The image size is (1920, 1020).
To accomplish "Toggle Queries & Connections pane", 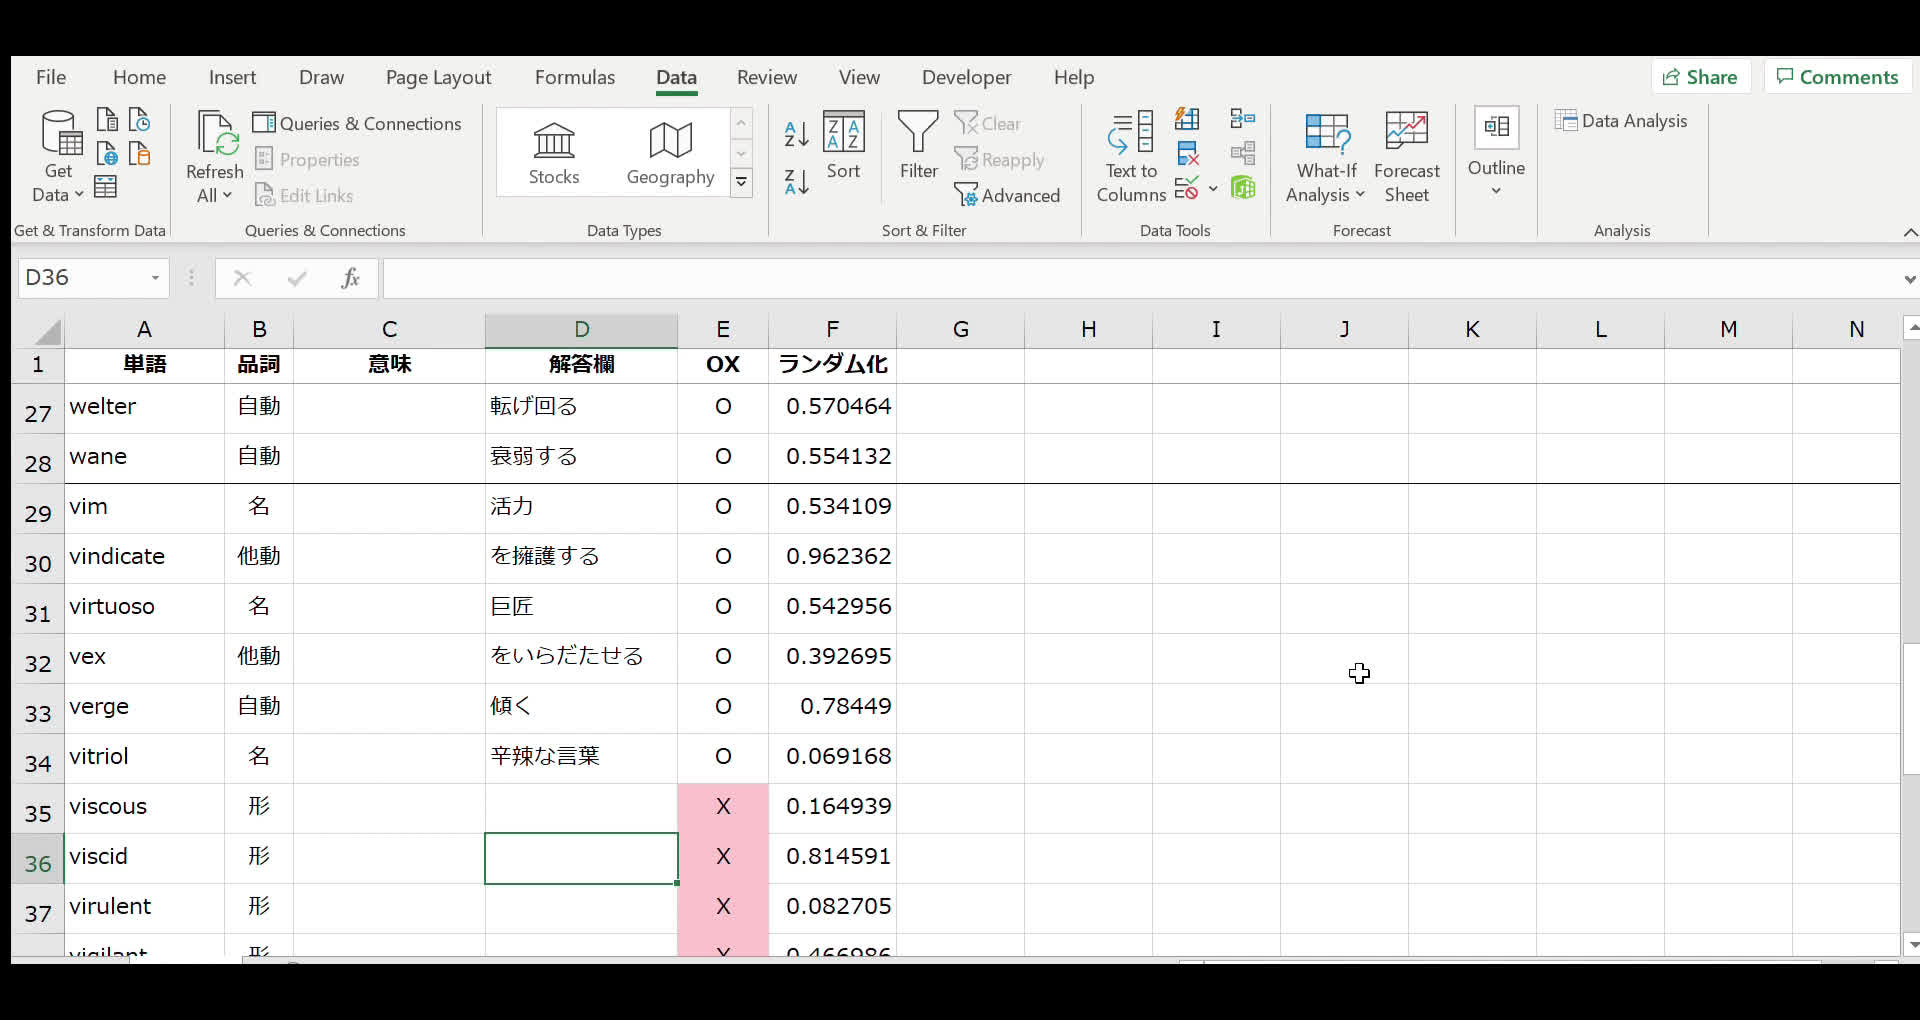I will (357, 123).
